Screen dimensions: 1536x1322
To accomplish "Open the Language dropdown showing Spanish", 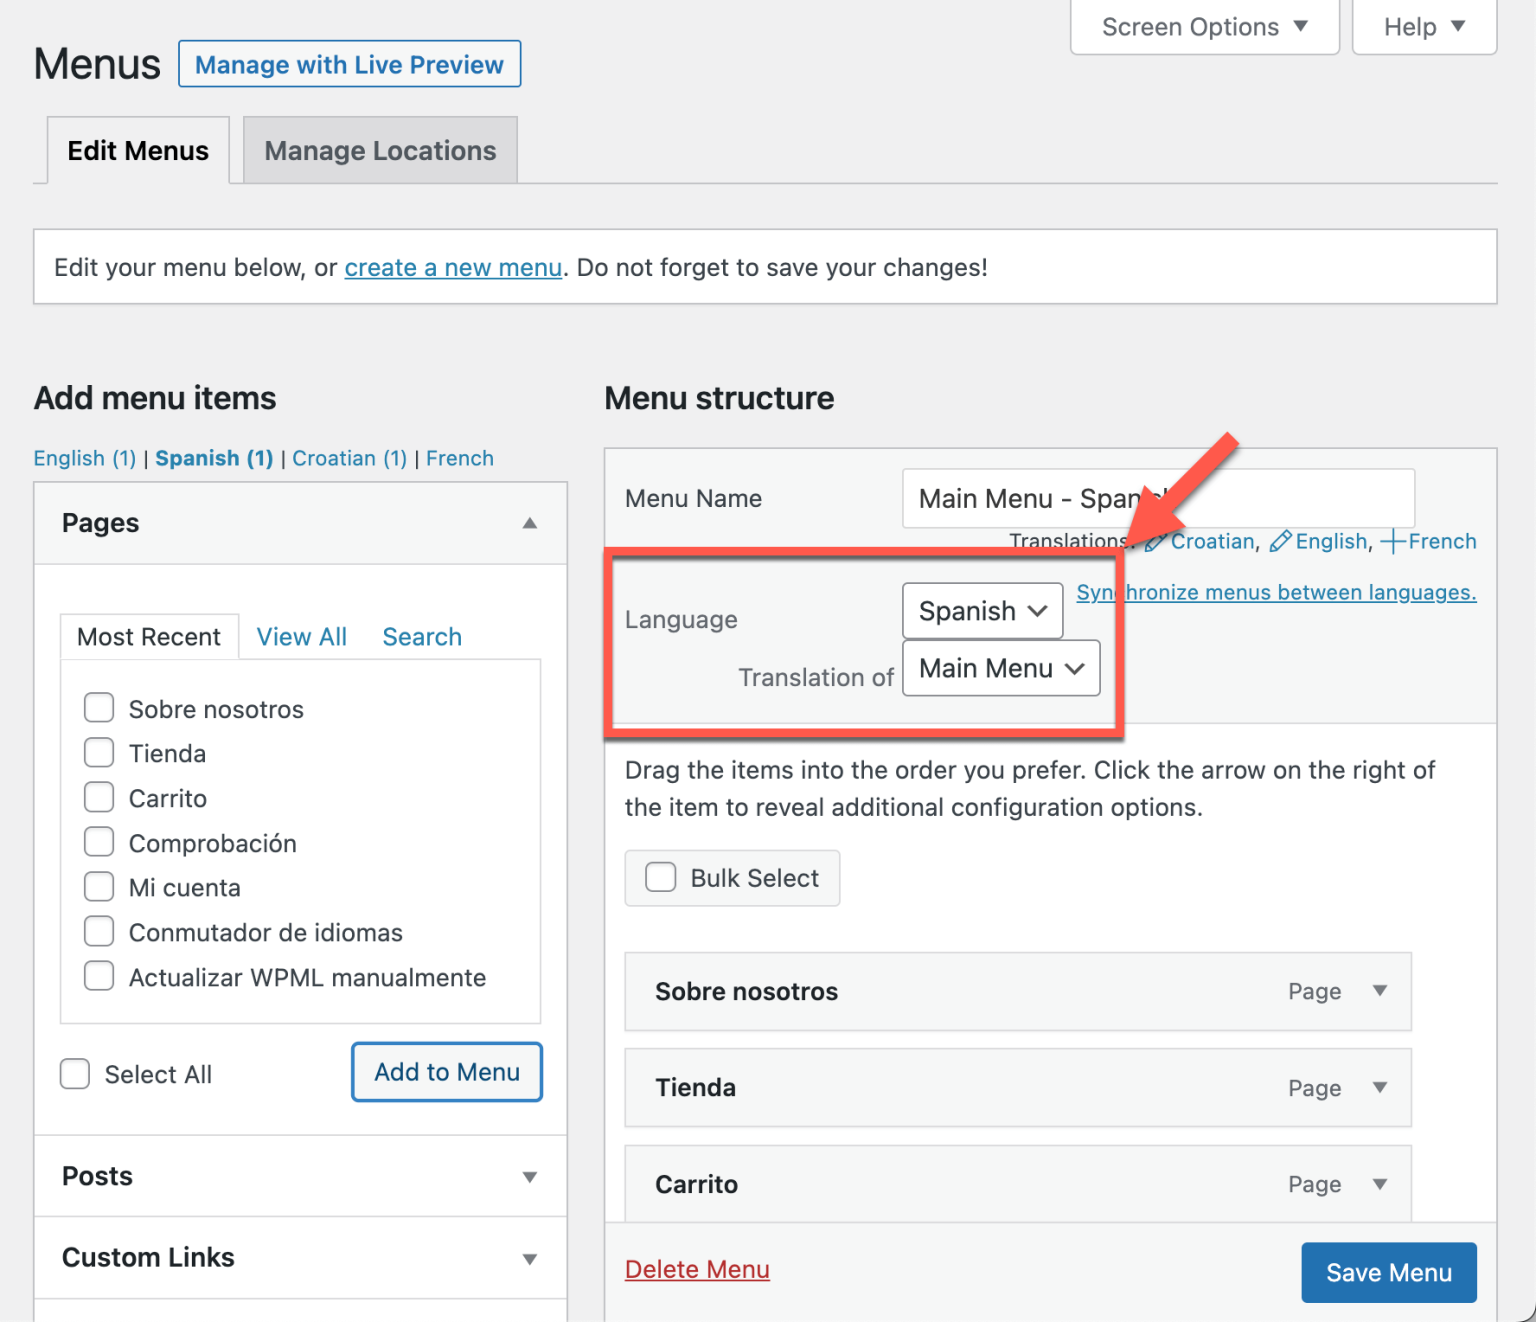I will 982,611.
